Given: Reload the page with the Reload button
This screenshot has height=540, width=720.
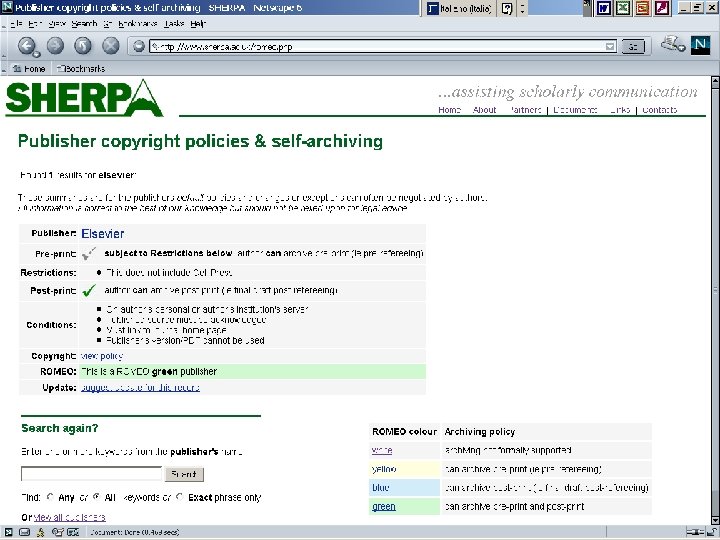Looking at the screenshot, I should (83, 46).
